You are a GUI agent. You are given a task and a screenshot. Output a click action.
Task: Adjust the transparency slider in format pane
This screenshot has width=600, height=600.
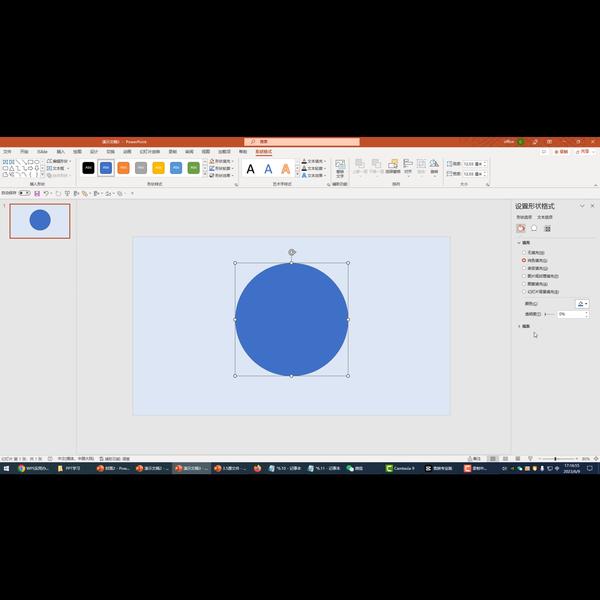pos(549,314)
